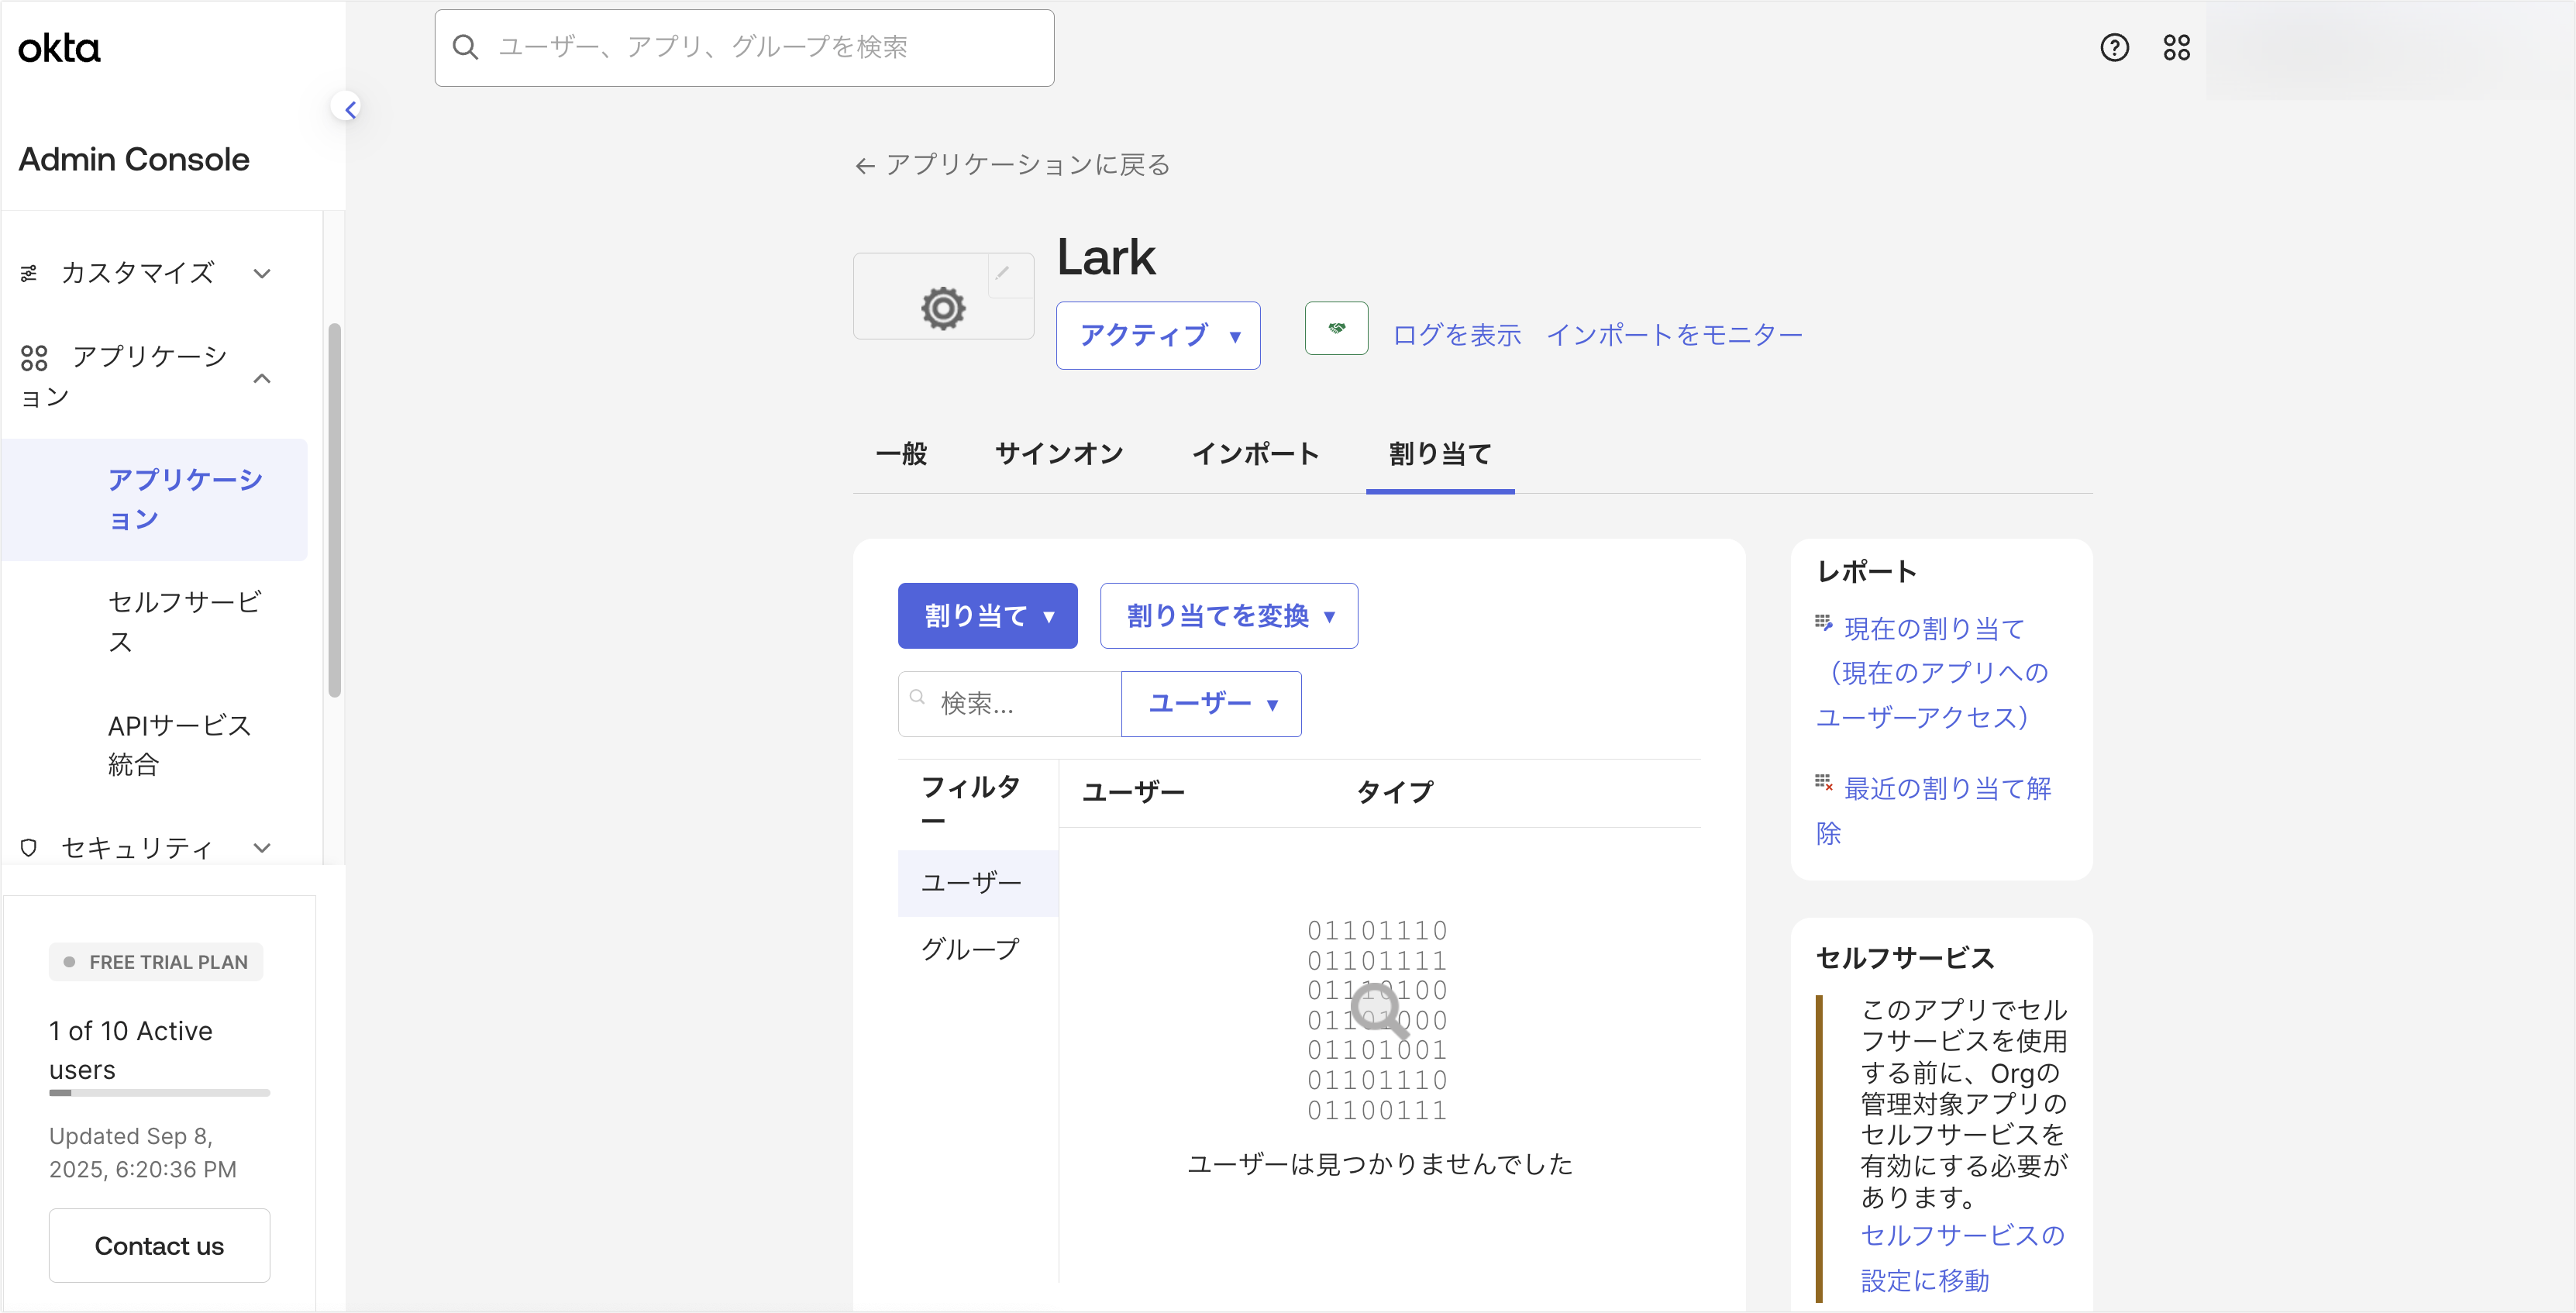Image resolution: width=2576 pixels, height=1313 pixels.
Task: Click the sidebar vertical scrollbar
Action: point(334,510)
